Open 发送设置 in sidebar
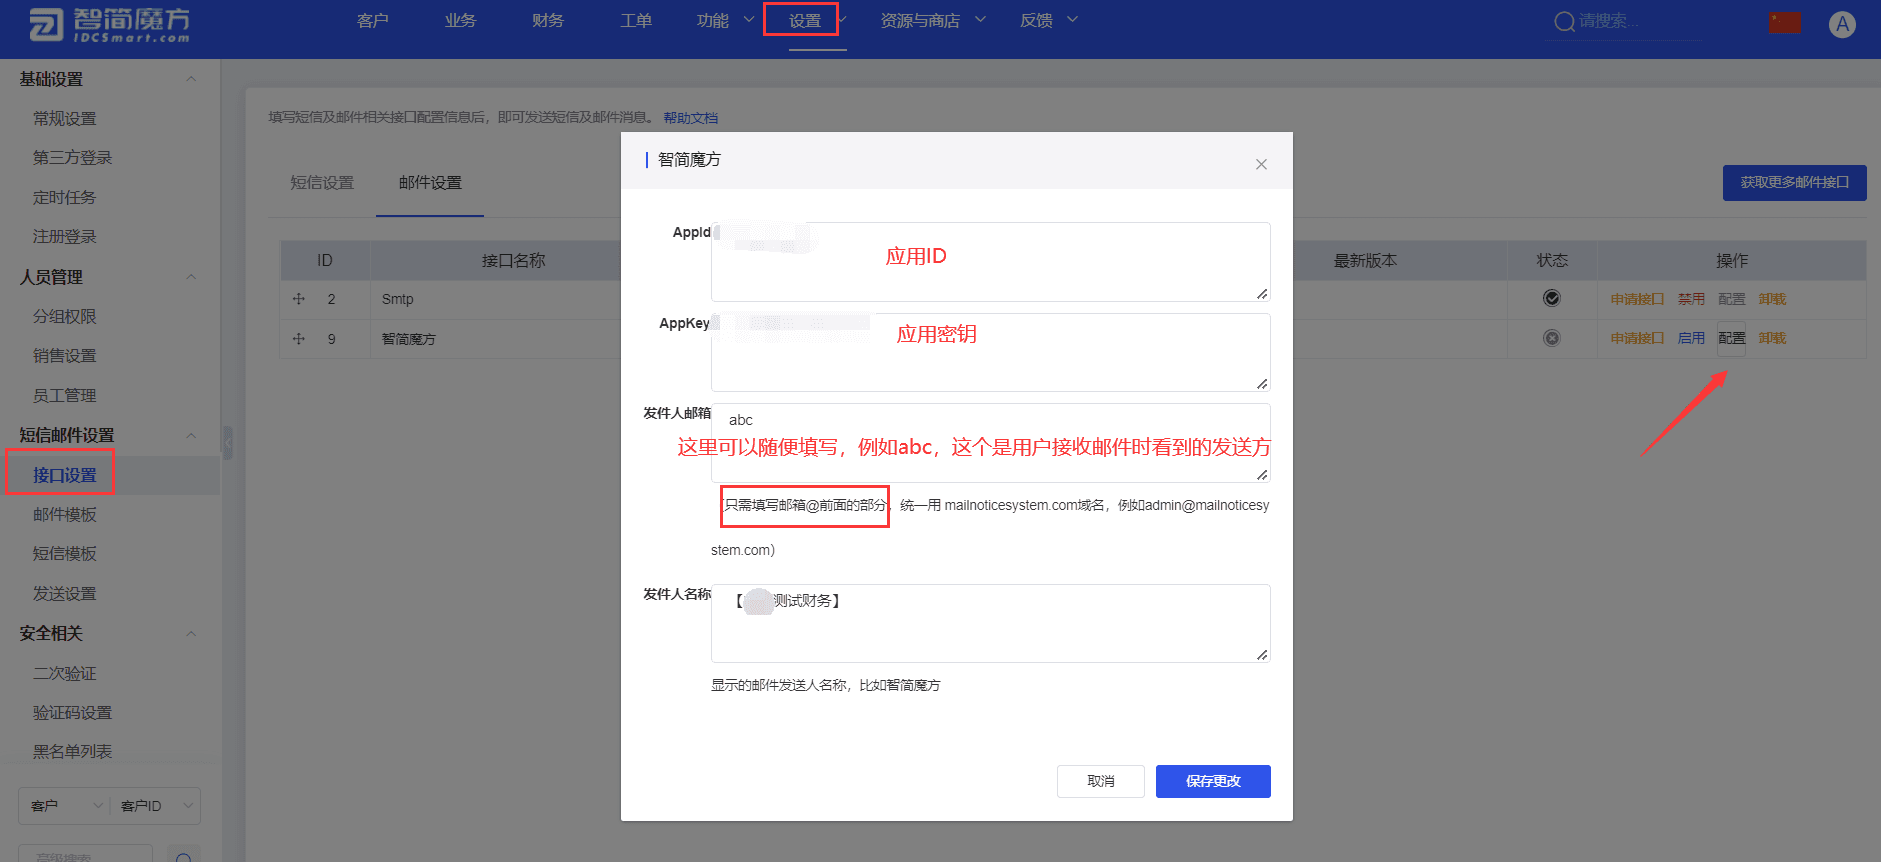Viewport: 1881px width, 862px height. (x=64, y=593)
